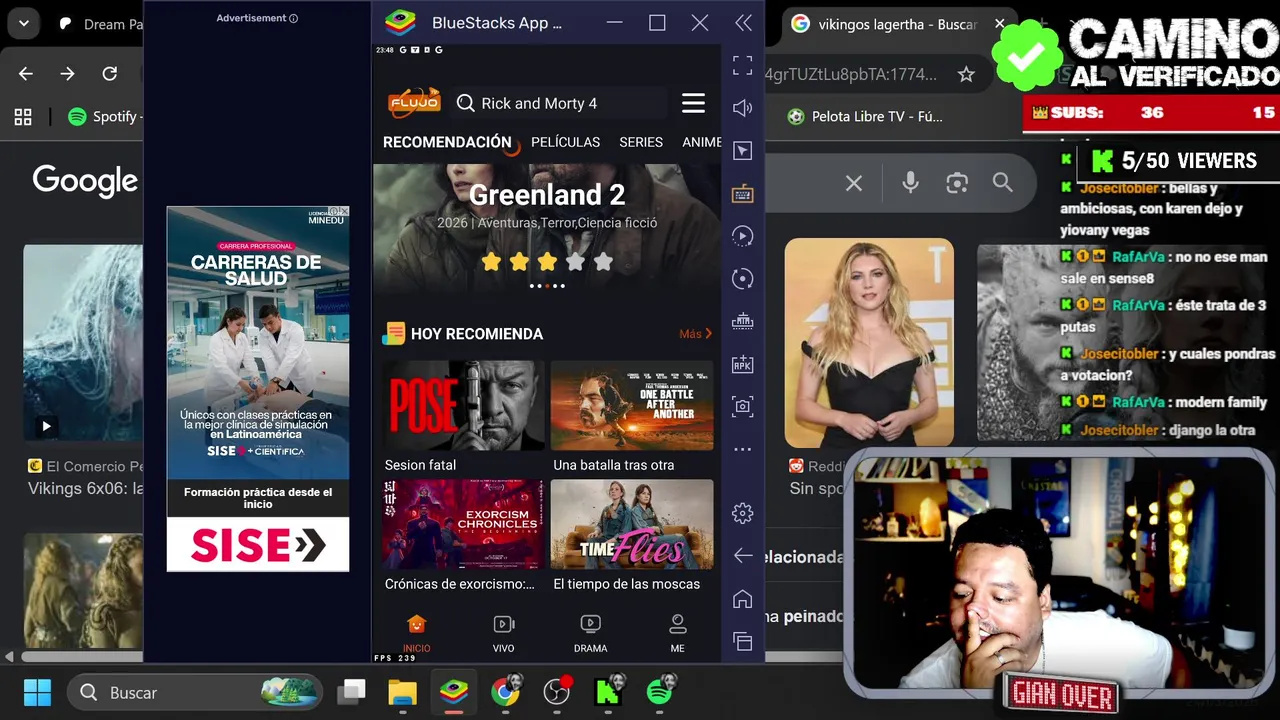
Task: Open the BlueStacks keyboard controls icon
Action: (x=742, y=193)
